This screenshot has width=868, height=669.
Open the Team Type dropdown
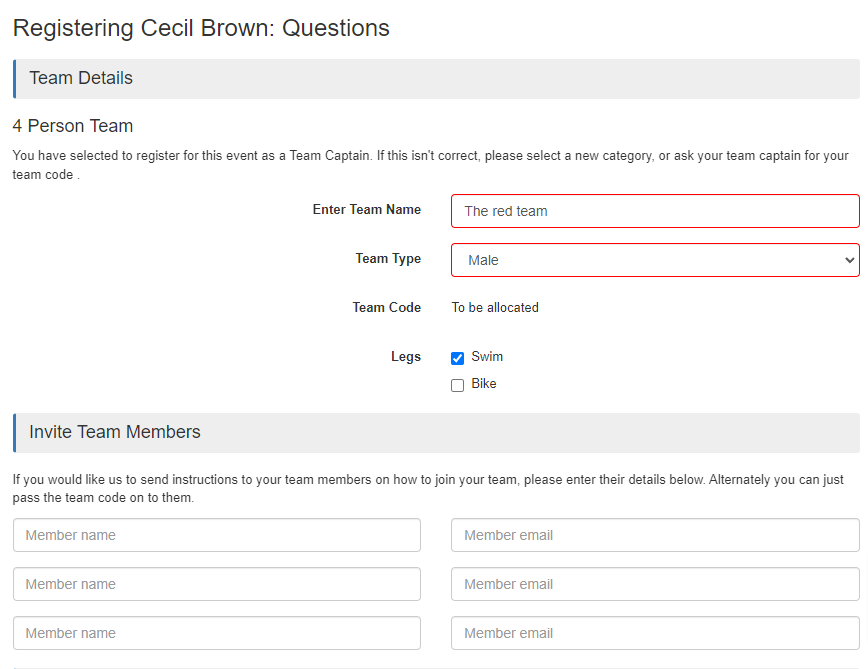655,260
